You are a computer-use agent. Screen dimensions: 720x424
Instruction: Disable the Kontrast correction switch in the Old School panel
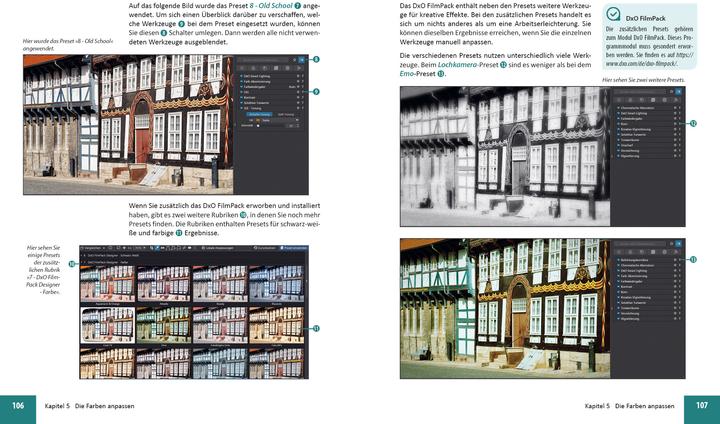tap(298, 97)
